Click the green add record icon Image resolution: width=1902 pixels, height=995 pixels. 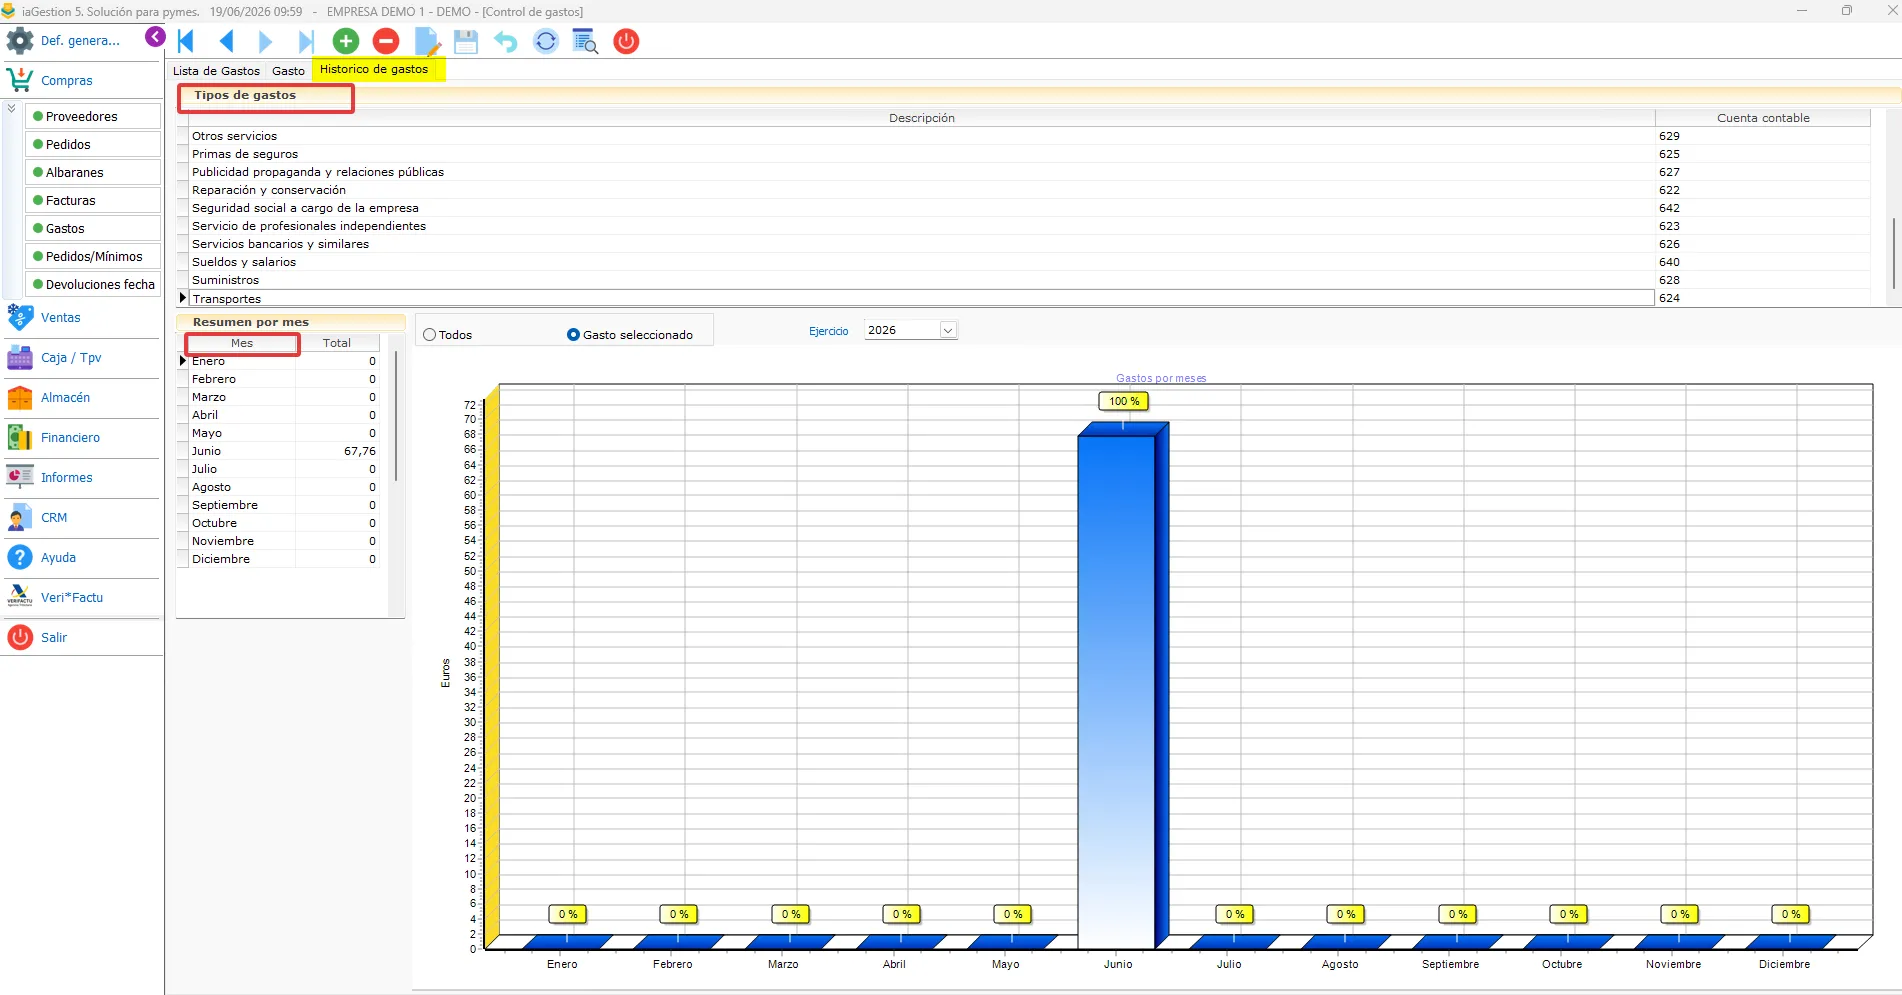tap(346, 41)
